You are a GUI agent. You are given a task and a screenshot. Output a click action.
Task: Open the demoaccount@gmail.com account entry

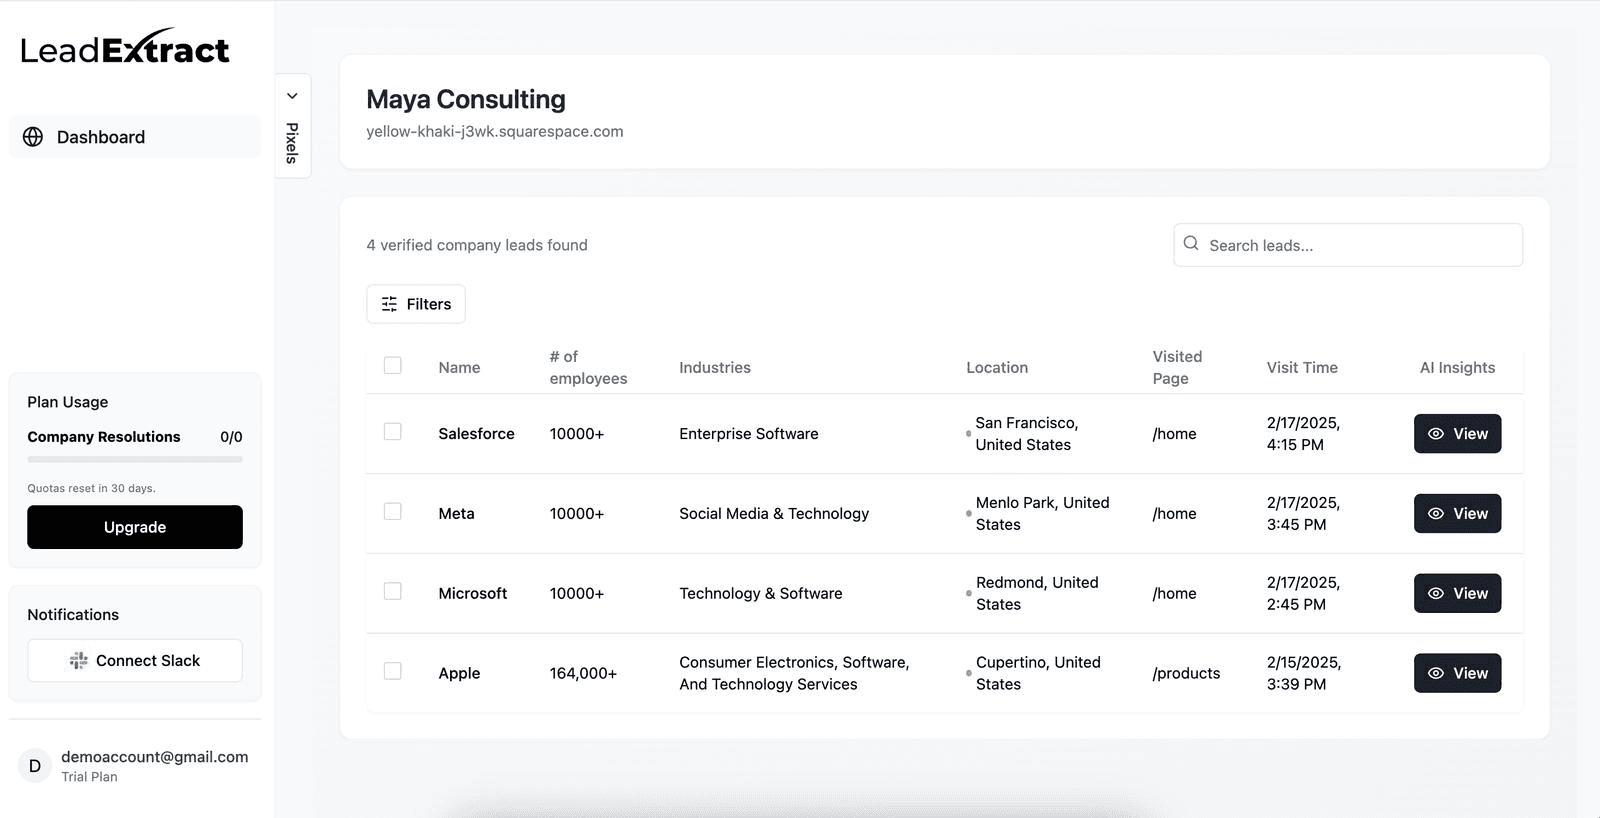tap(135, 766)
